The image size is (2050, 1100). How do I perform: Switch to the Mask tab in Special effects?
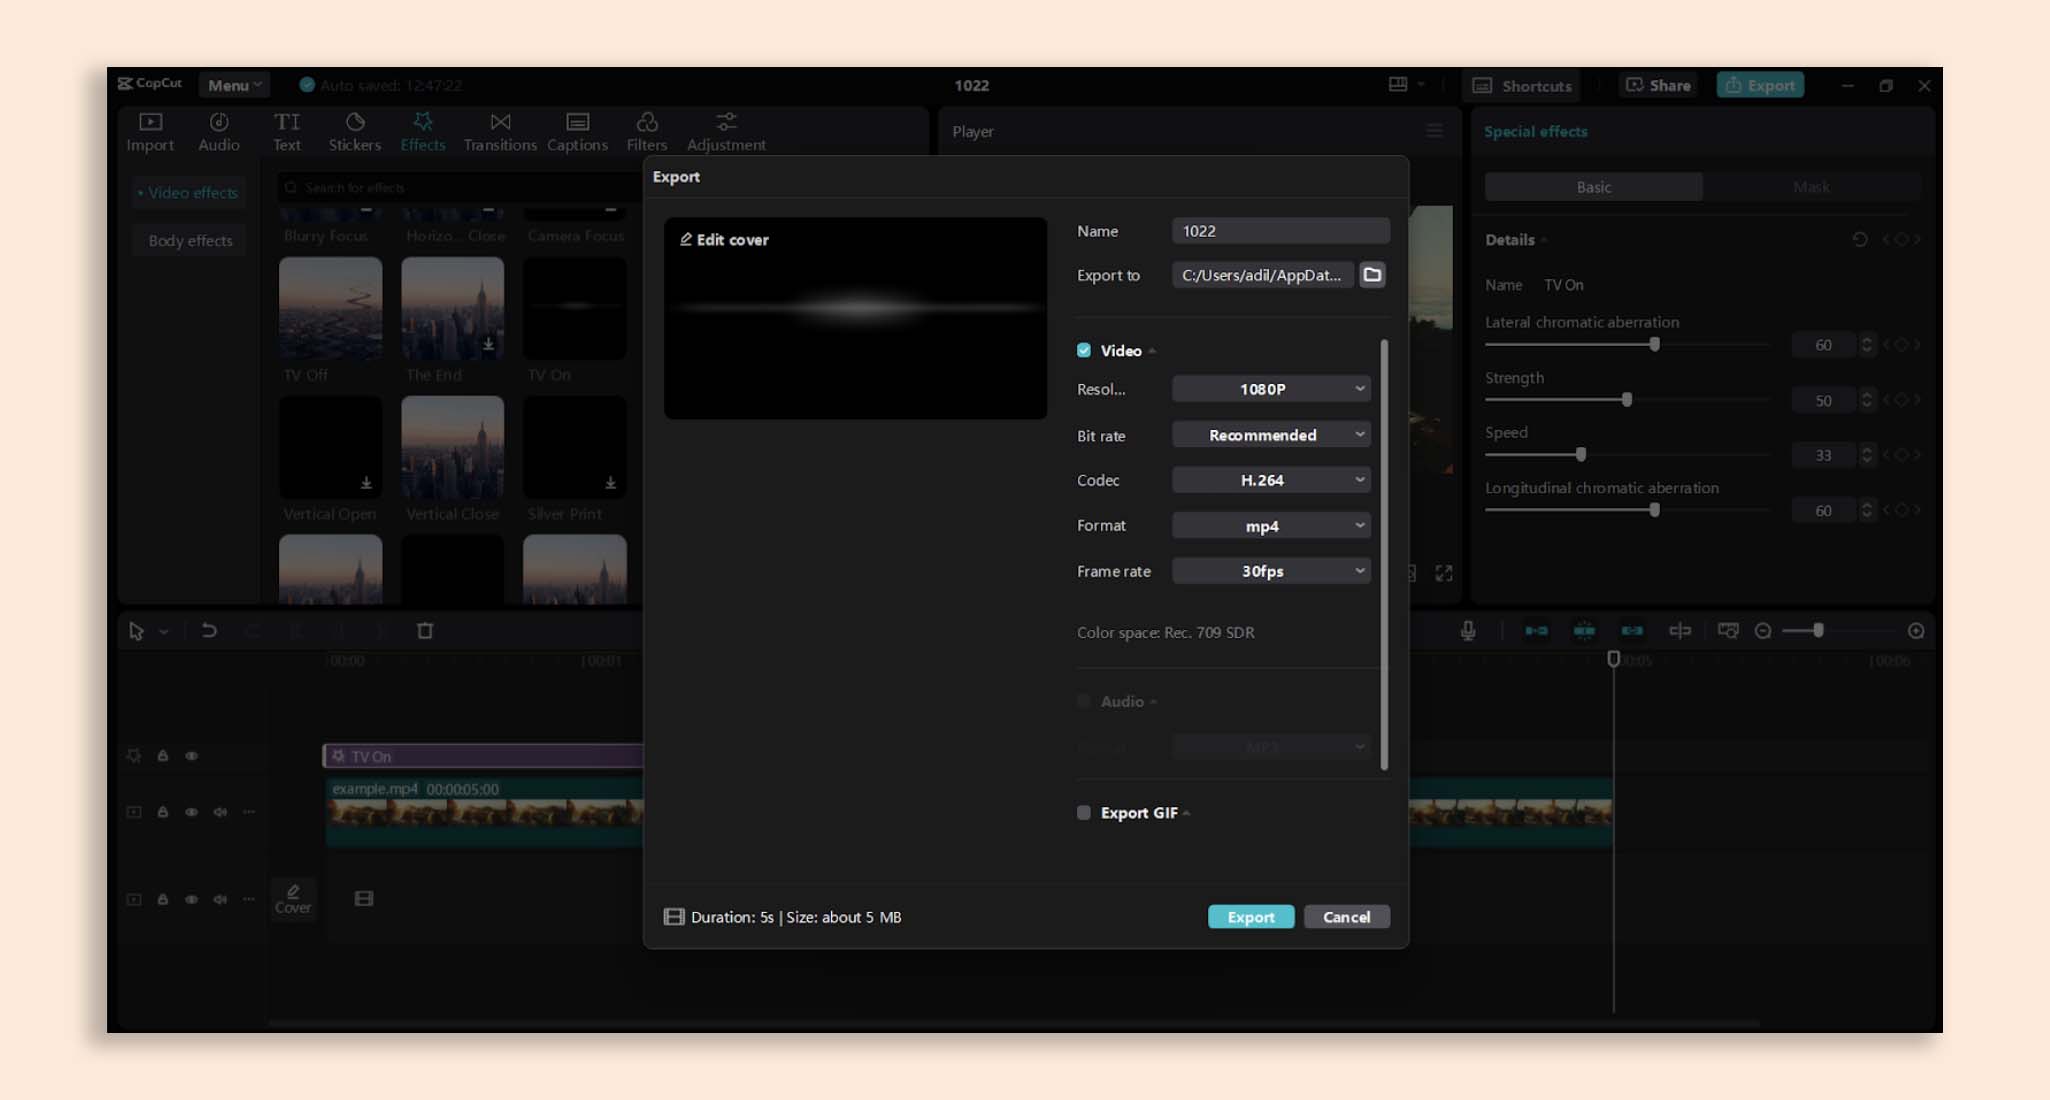pyautogui.click(x=1811, y=187)
